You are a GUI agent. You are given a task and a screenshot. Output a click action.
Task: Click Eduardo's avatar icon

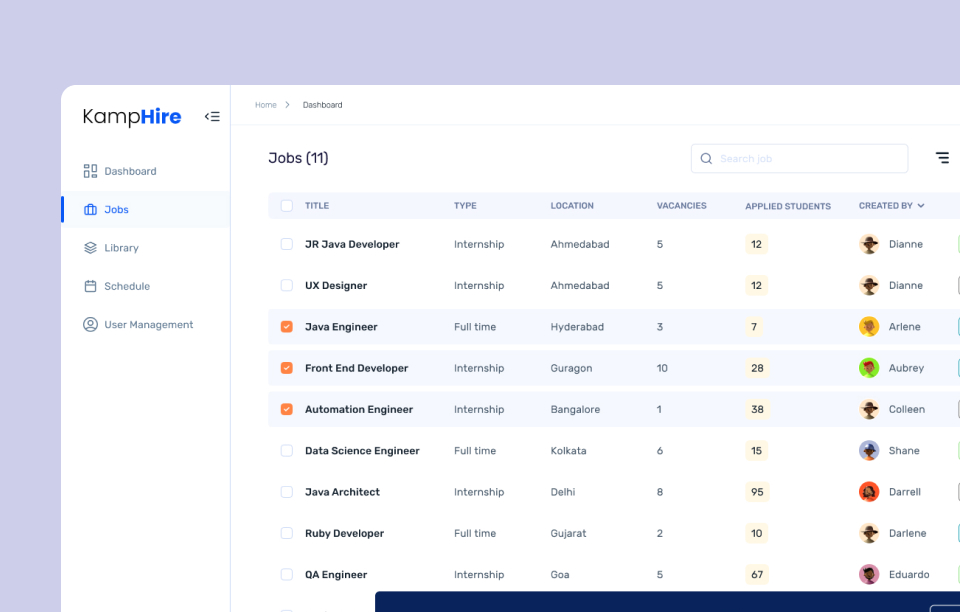pyautogui.click(x=869, y=575)
